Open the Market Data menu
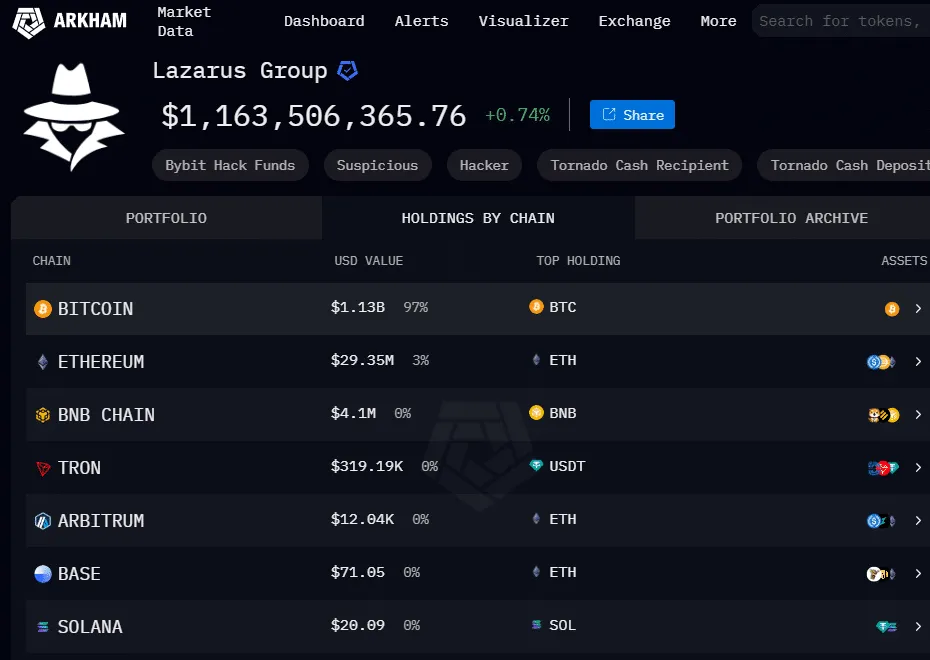This screenshot has height=660, width=930. pyautogui.click(x=184, y=21)
